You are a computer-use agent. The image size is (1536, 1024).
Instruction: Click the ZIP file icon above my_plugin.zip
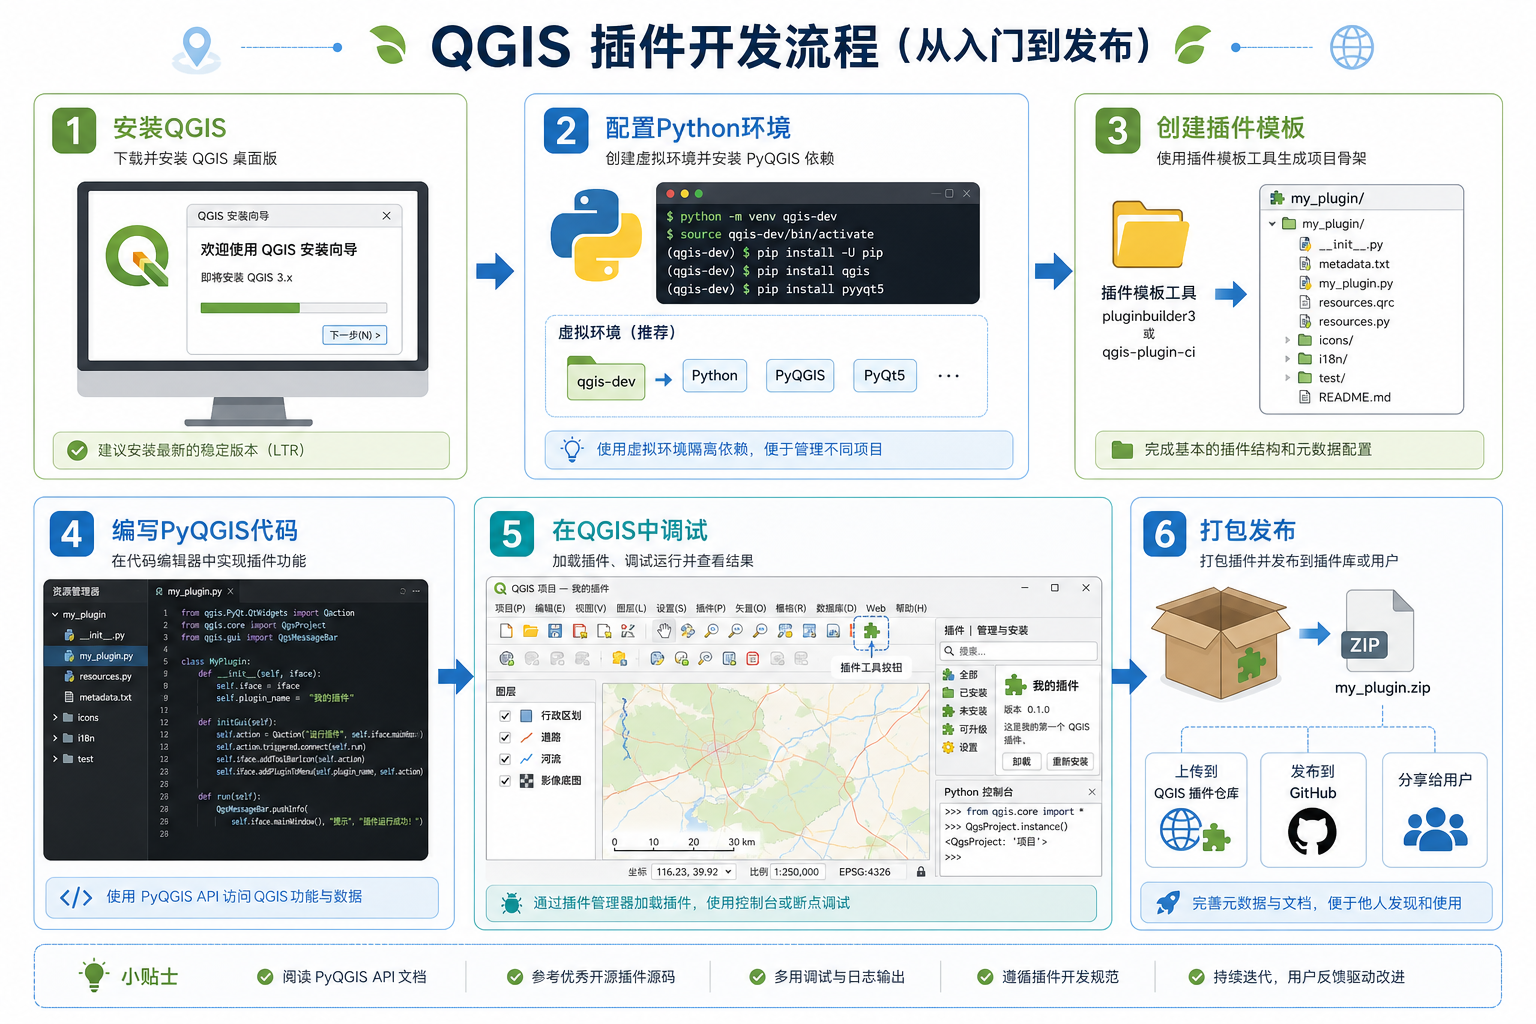pos(1379,631)
